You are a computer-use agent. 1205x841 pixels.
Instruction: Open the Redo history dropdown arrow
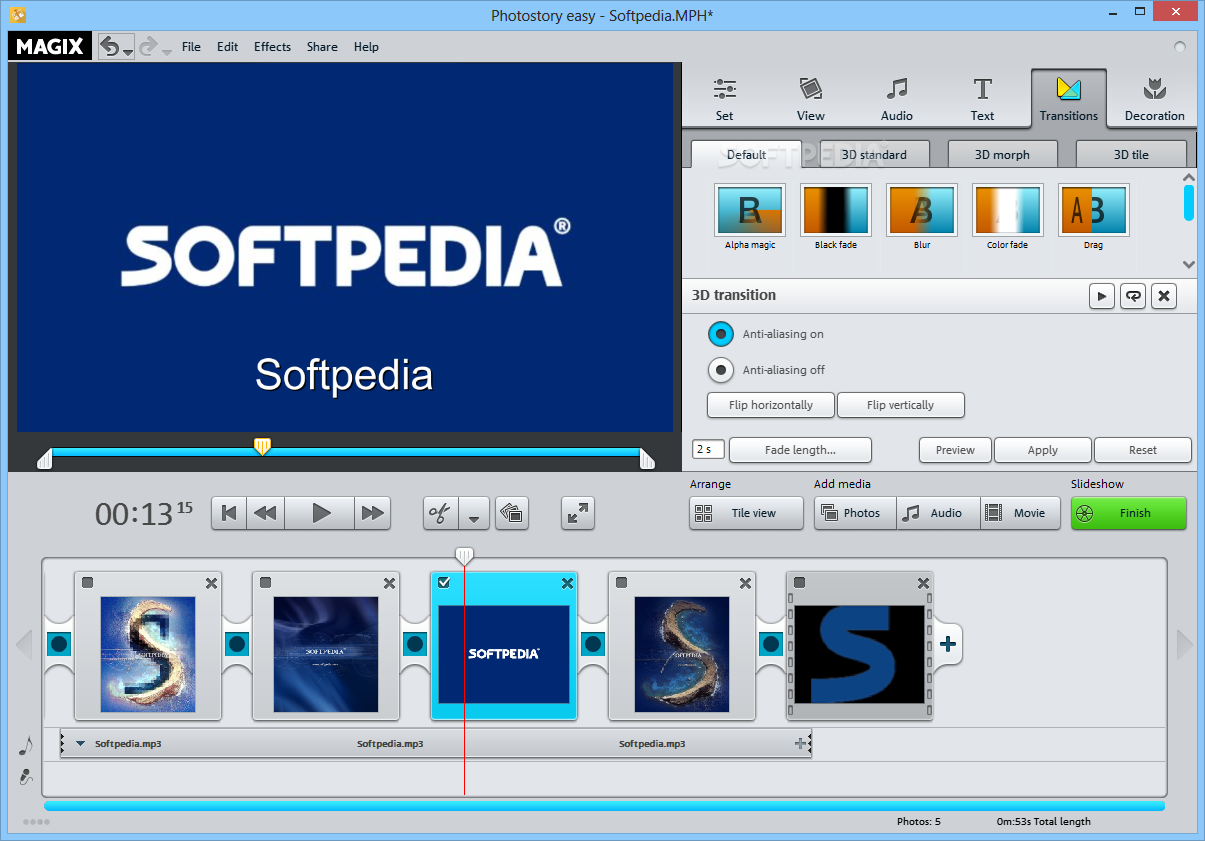click(x=166, y=51)
